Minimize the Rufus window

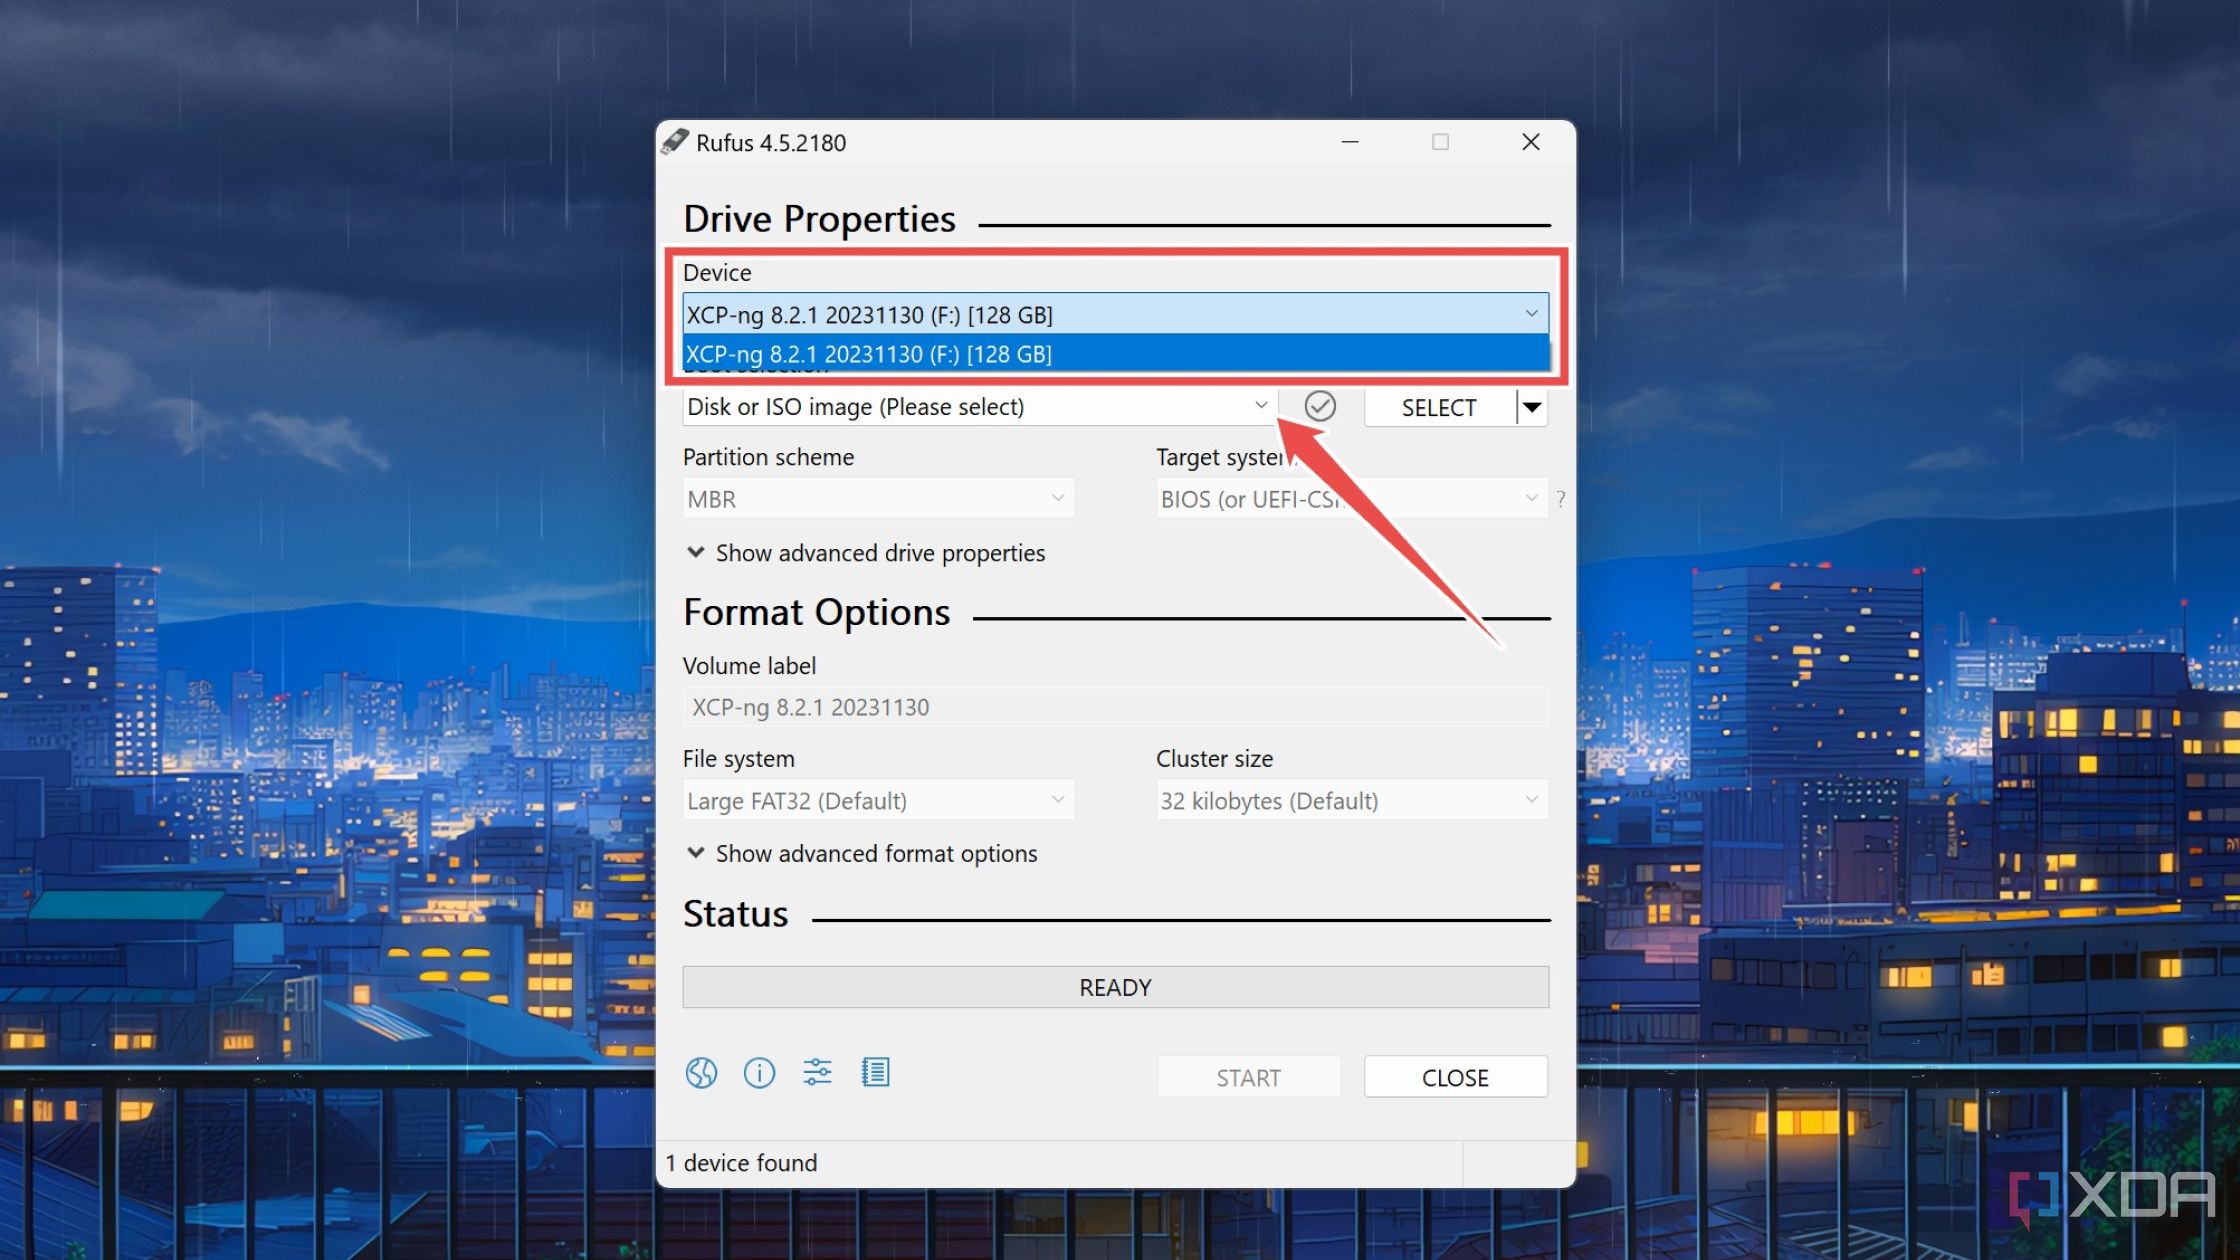tap(1350, 142)
